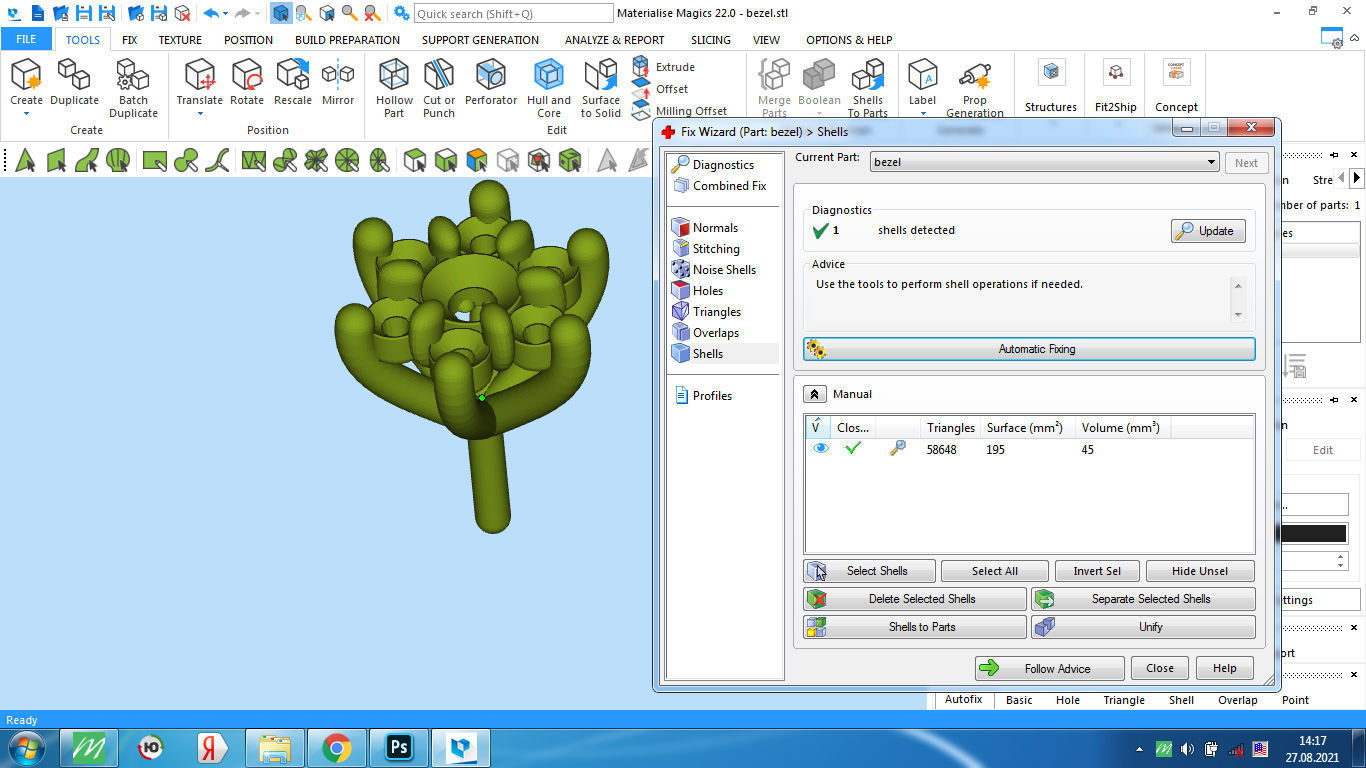Click the Offset tool
This screenshot has width=1366, height=768.
click(x=661, y=89)
